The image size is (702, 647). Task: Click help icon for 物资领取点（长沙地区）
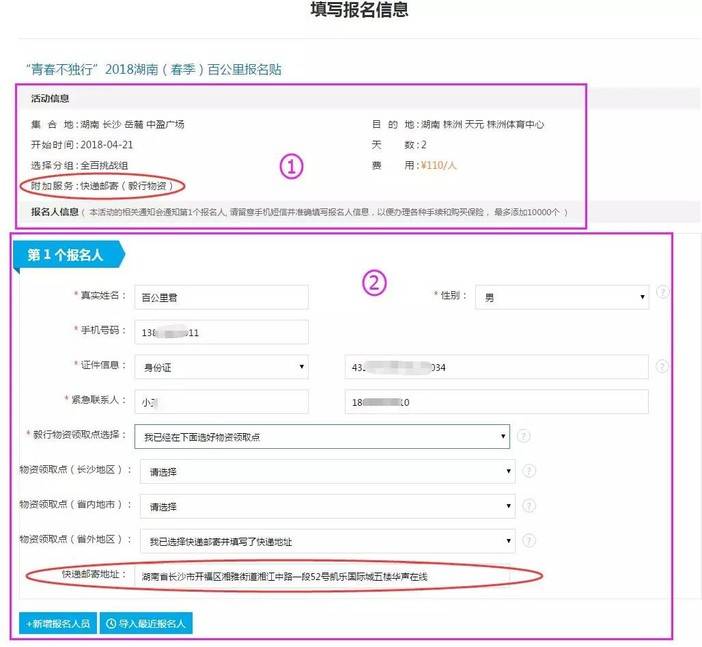click(x=529, y=471)
